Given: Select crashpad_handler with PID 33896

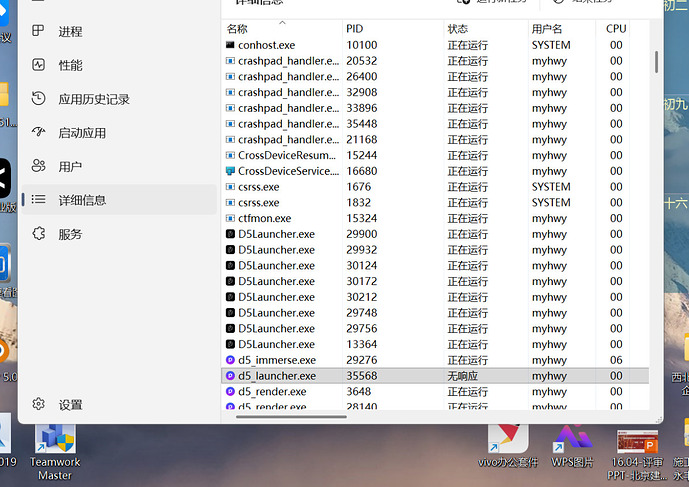Looking at the screenshot, I should tap(435, 108).
